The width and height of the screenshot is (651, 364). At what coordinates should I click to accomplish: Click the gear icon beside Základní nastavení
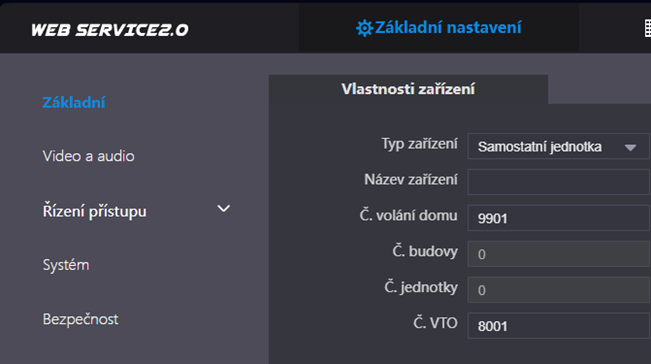click(364, 28)
